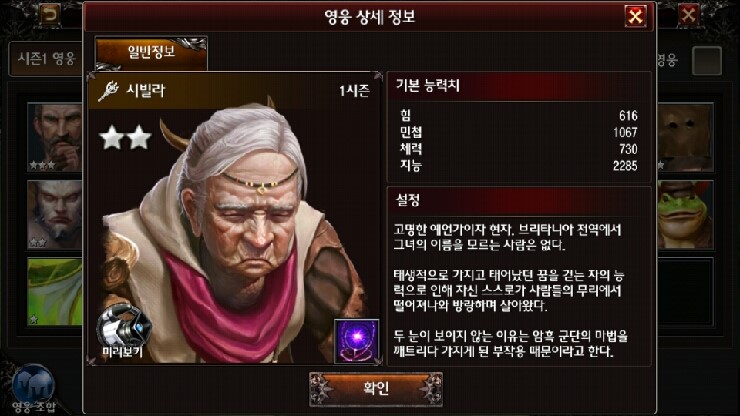
Task: Click the back arrow icon at top left
Action: coord(50,15)
